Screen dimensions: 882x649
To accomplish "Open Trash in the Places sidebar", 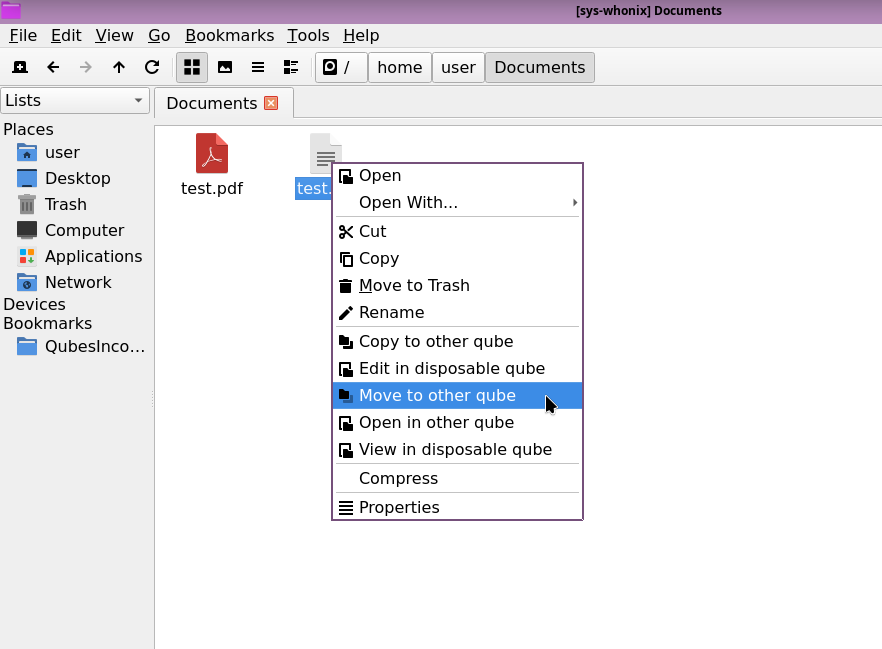I will pos(65,204).
